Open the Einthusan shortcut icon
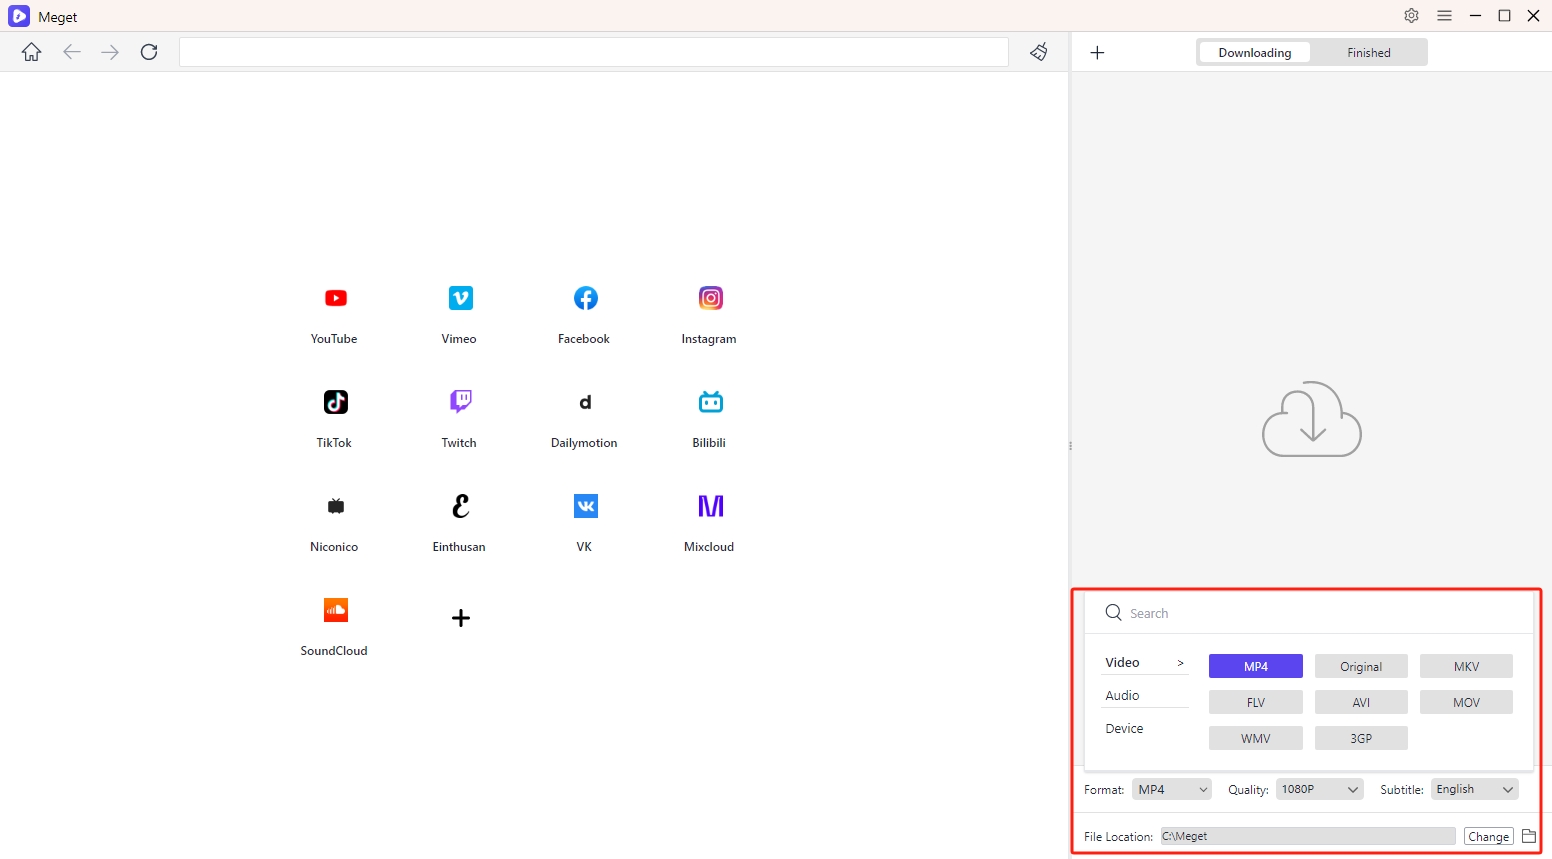Screen dimensions: 1552x859 tap(461, 506)
